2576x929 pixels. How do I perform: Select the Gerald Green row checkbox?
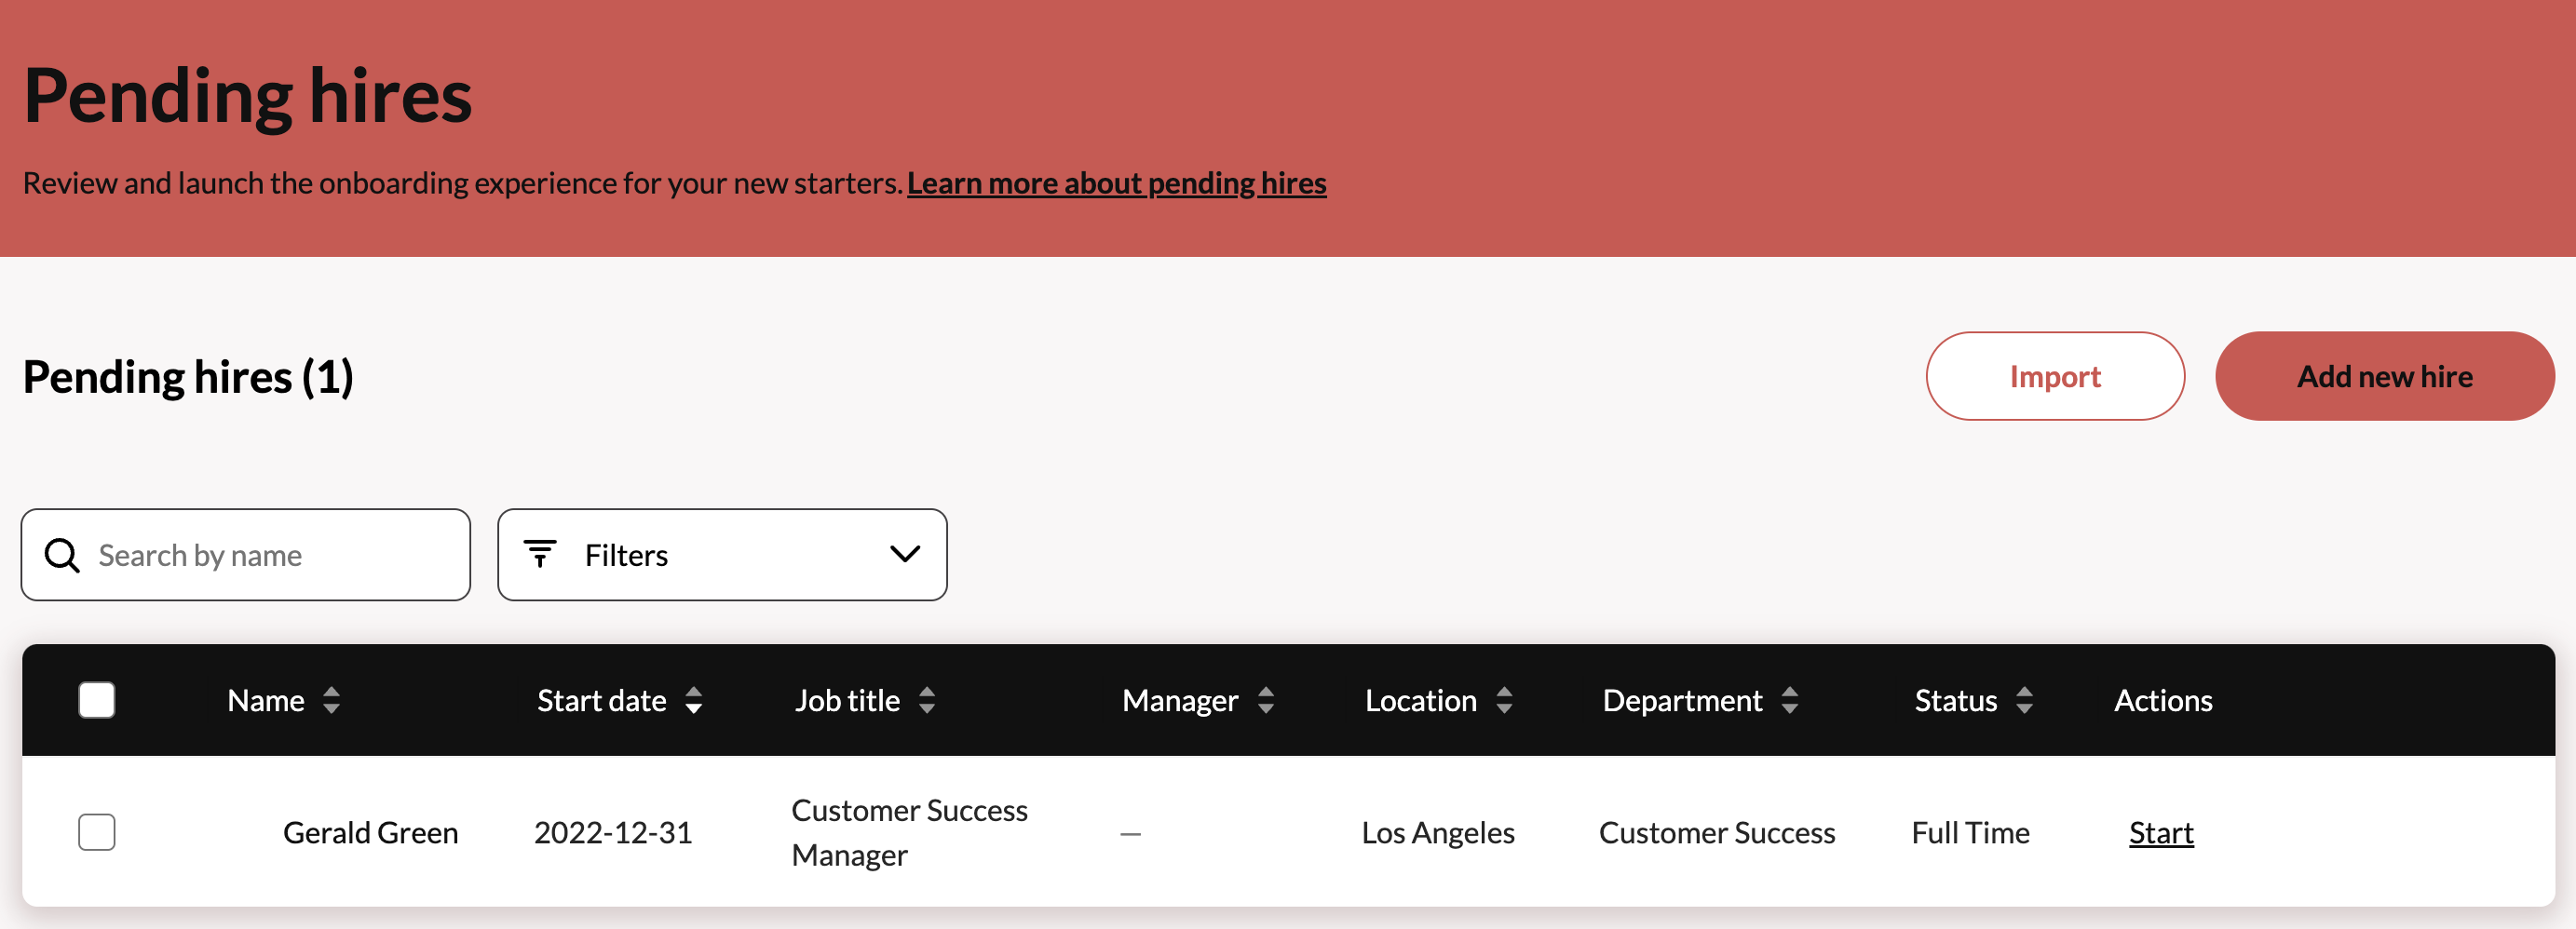[x=97, y=832]
